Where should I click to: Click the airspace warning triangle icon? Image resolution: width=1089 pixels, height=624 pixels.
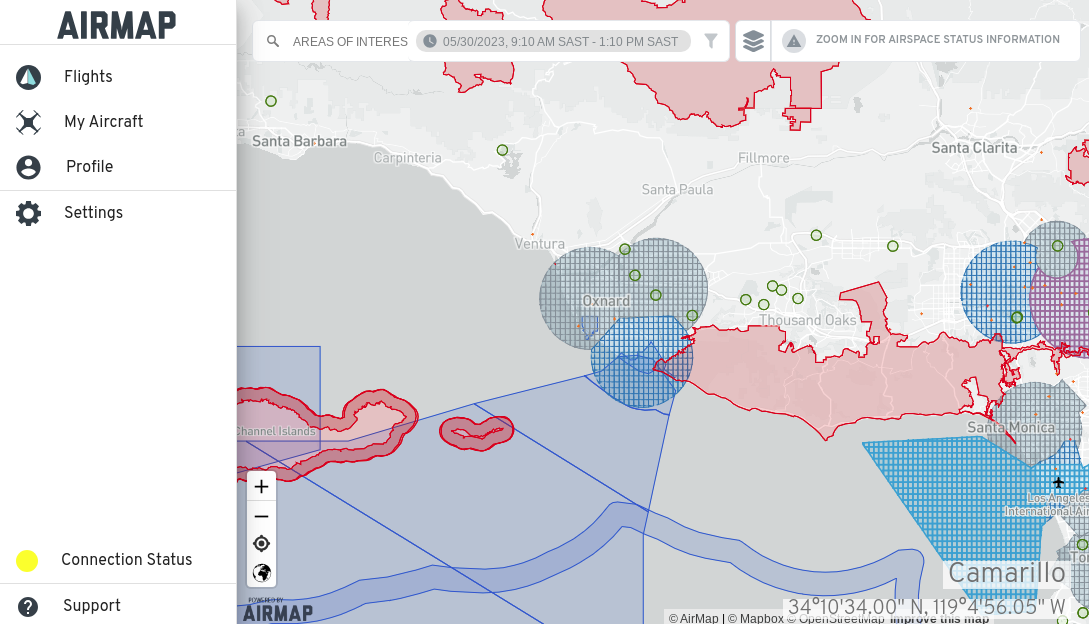tap(794, 41)
